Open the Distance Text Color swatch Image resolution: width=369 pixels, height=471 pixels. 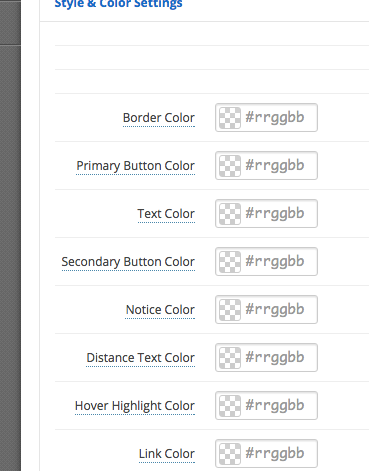[230, 358]
